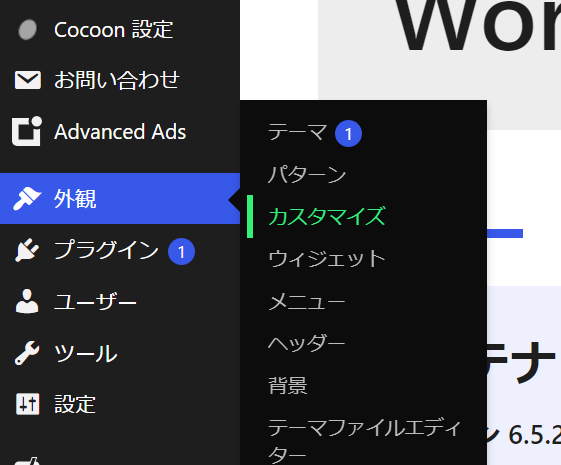Open ウィジェット in the 外観 submenu

pos(327,258)
